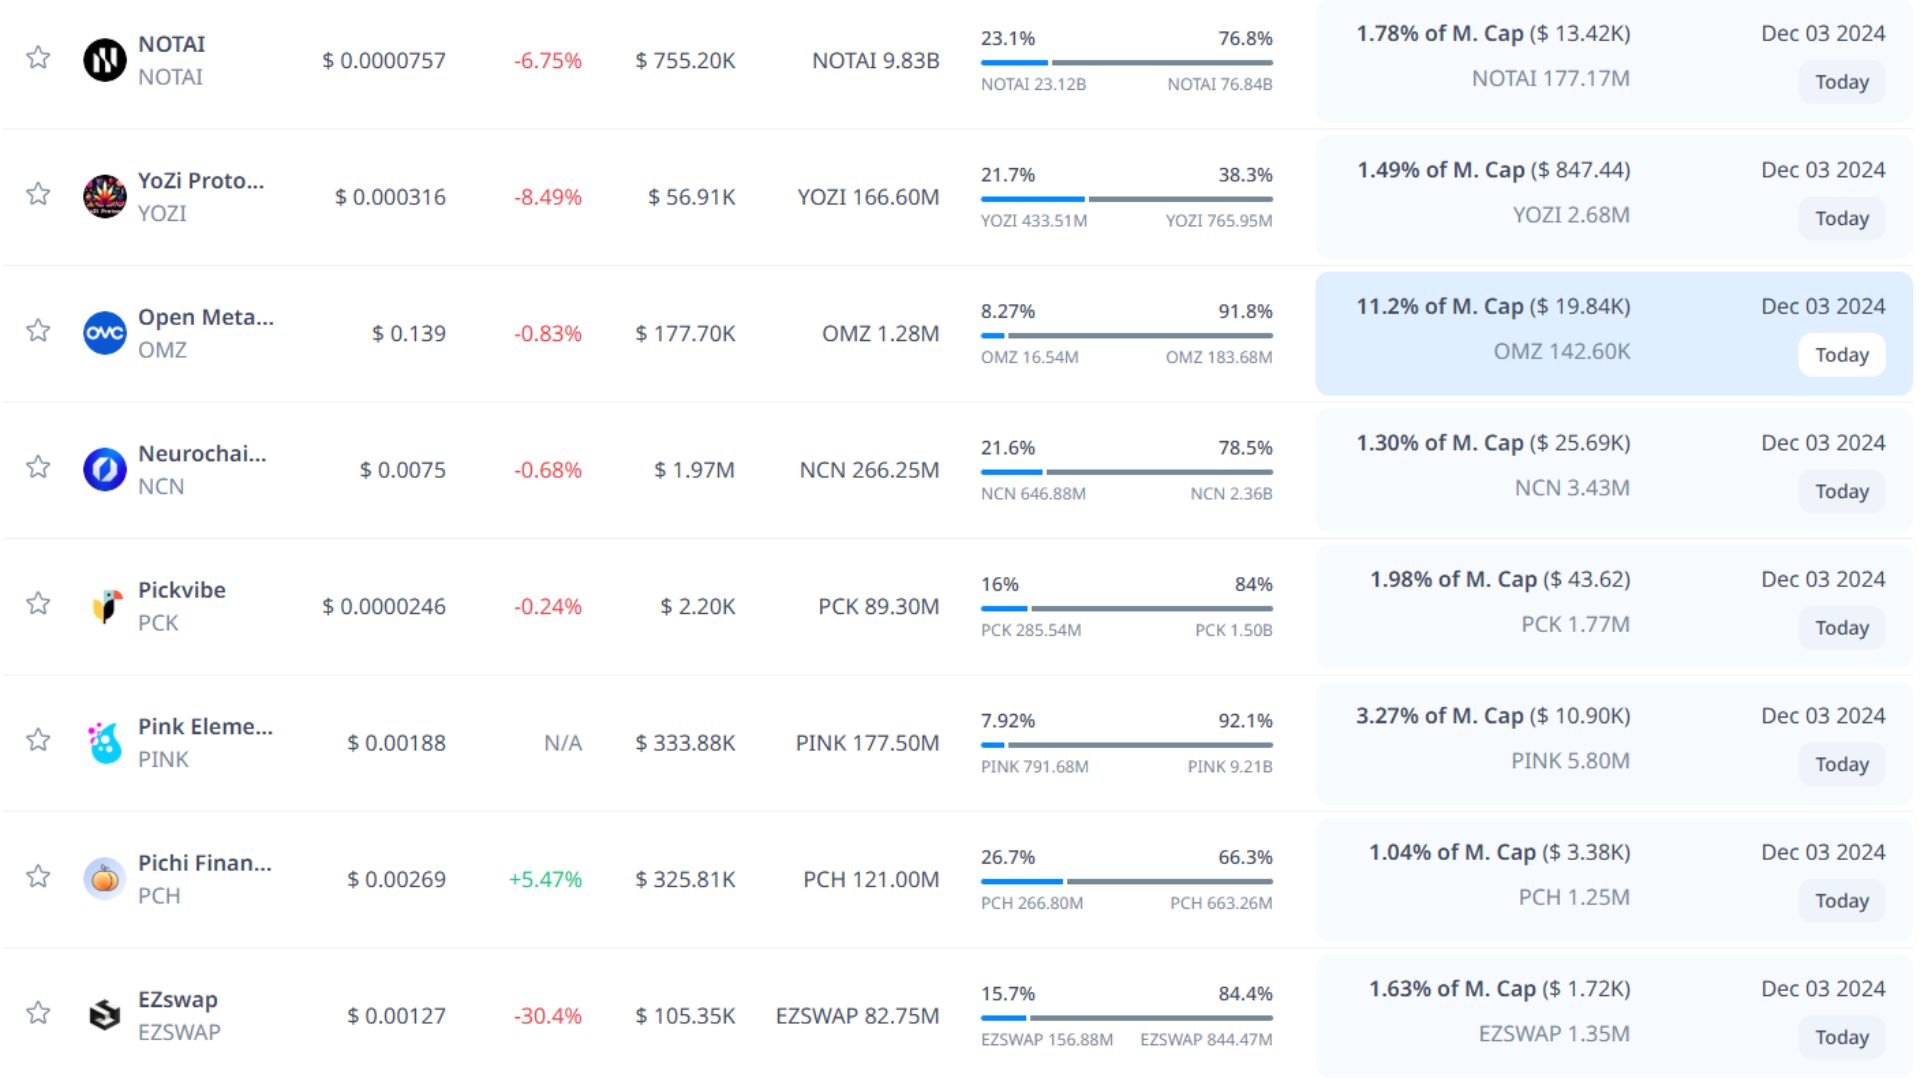
Task: Click the Pink Elements flask logo
Action: pyautogui.click(x=104, y=742)
